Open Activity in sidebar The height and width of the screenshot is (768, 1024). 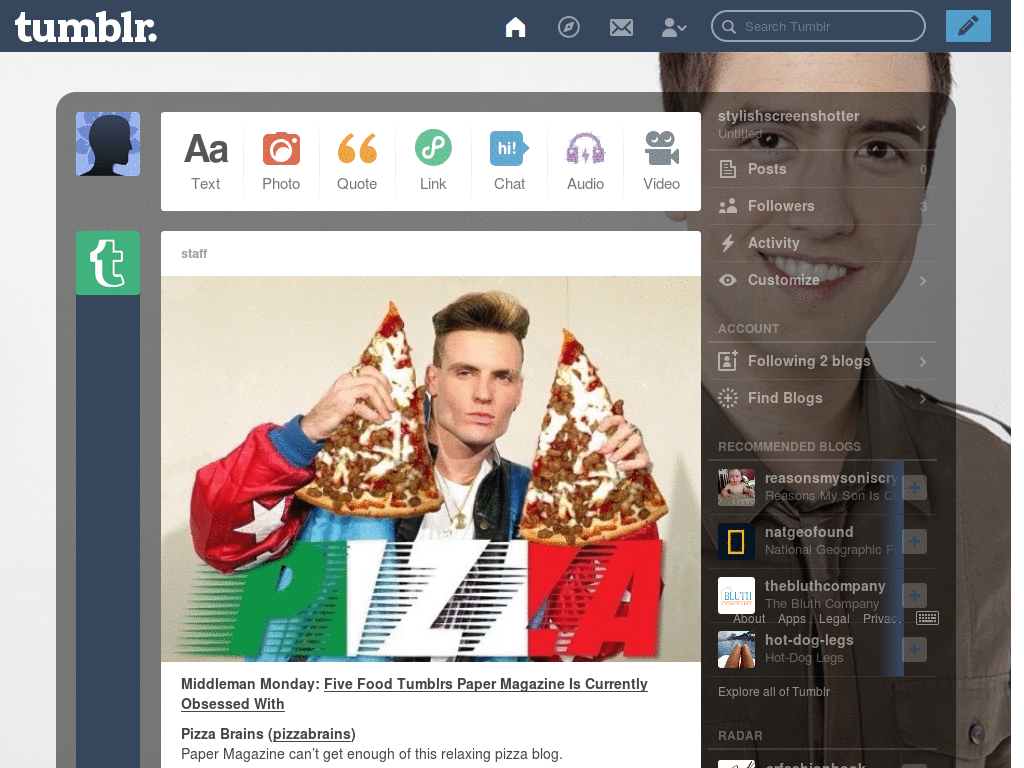click(822, 243)
